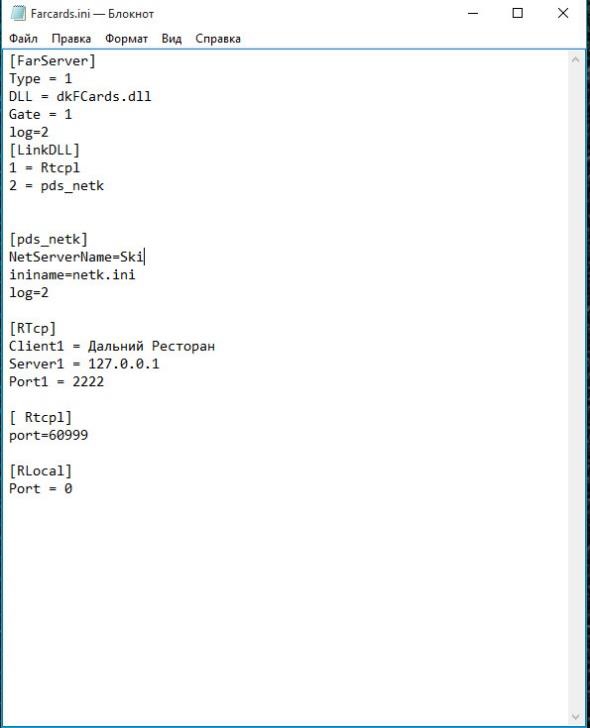Screen dimensions: 590x728
Task: Minimize the Farcards.ini Notepad window
Action: pyautogui.click(x=473, y=13)
